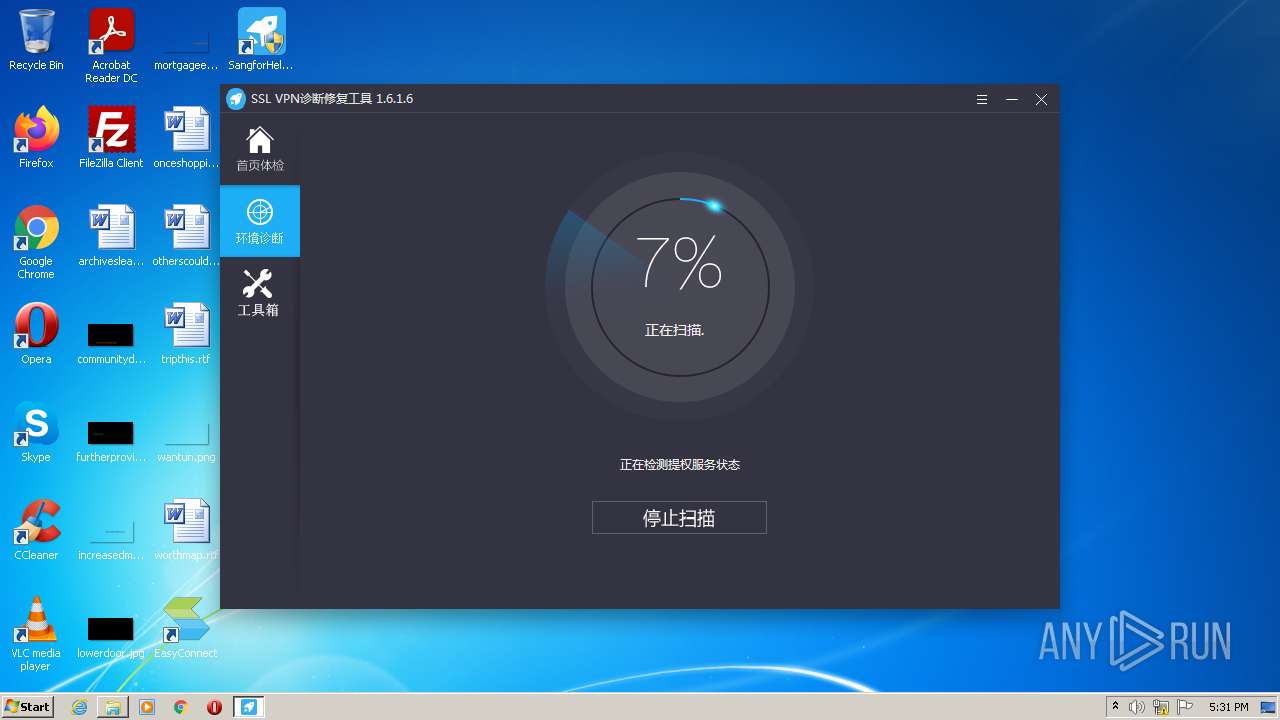
Task: Open Windows Explorer from taskbar
Action: tap(113, 707)
